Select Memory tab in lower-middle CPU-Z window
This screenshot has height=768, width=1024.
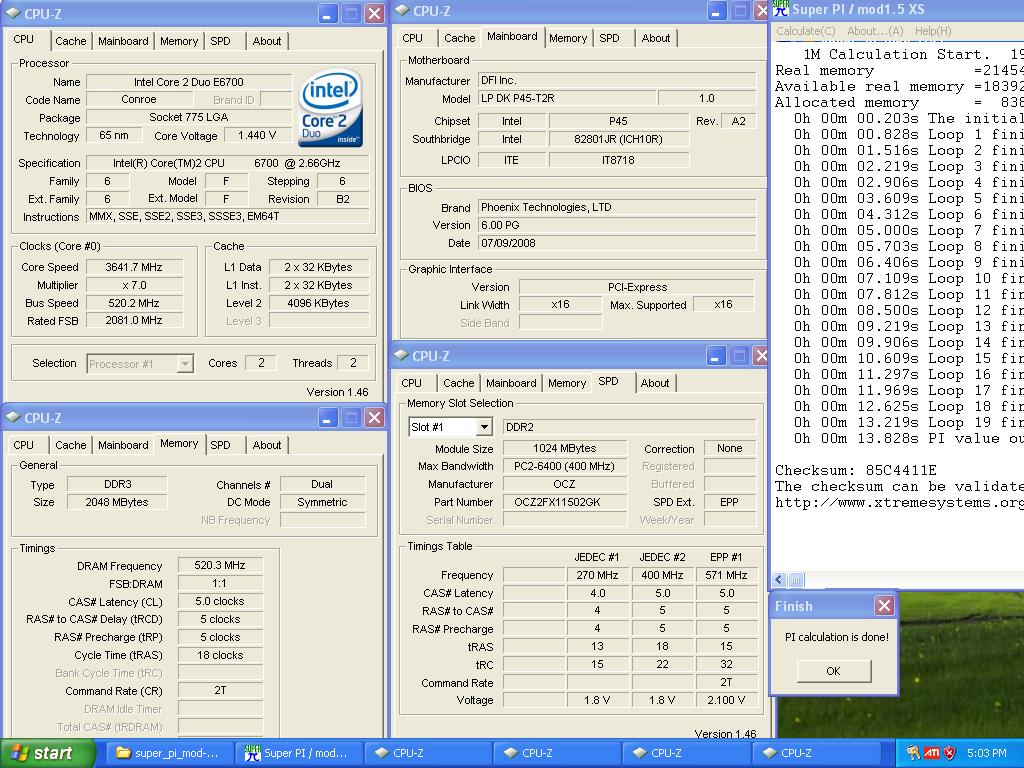click(566, 383)
